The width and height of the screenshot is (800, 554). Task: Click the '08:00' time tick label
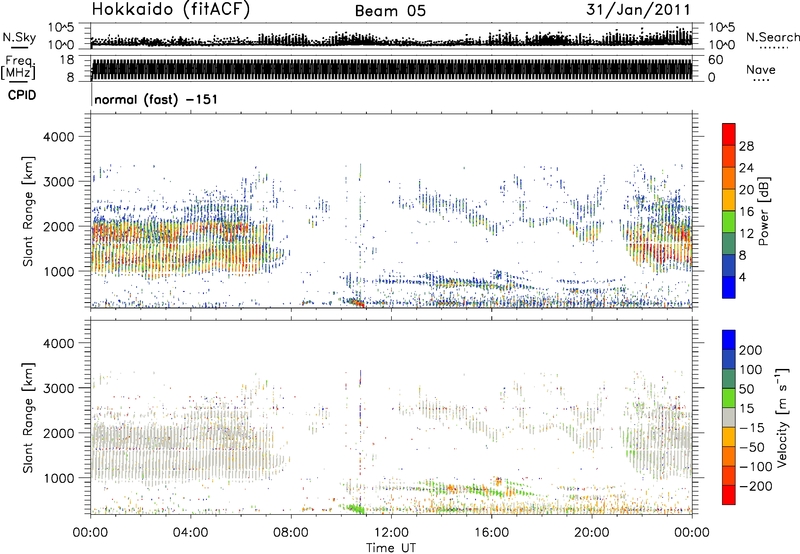tap(291, 533)
